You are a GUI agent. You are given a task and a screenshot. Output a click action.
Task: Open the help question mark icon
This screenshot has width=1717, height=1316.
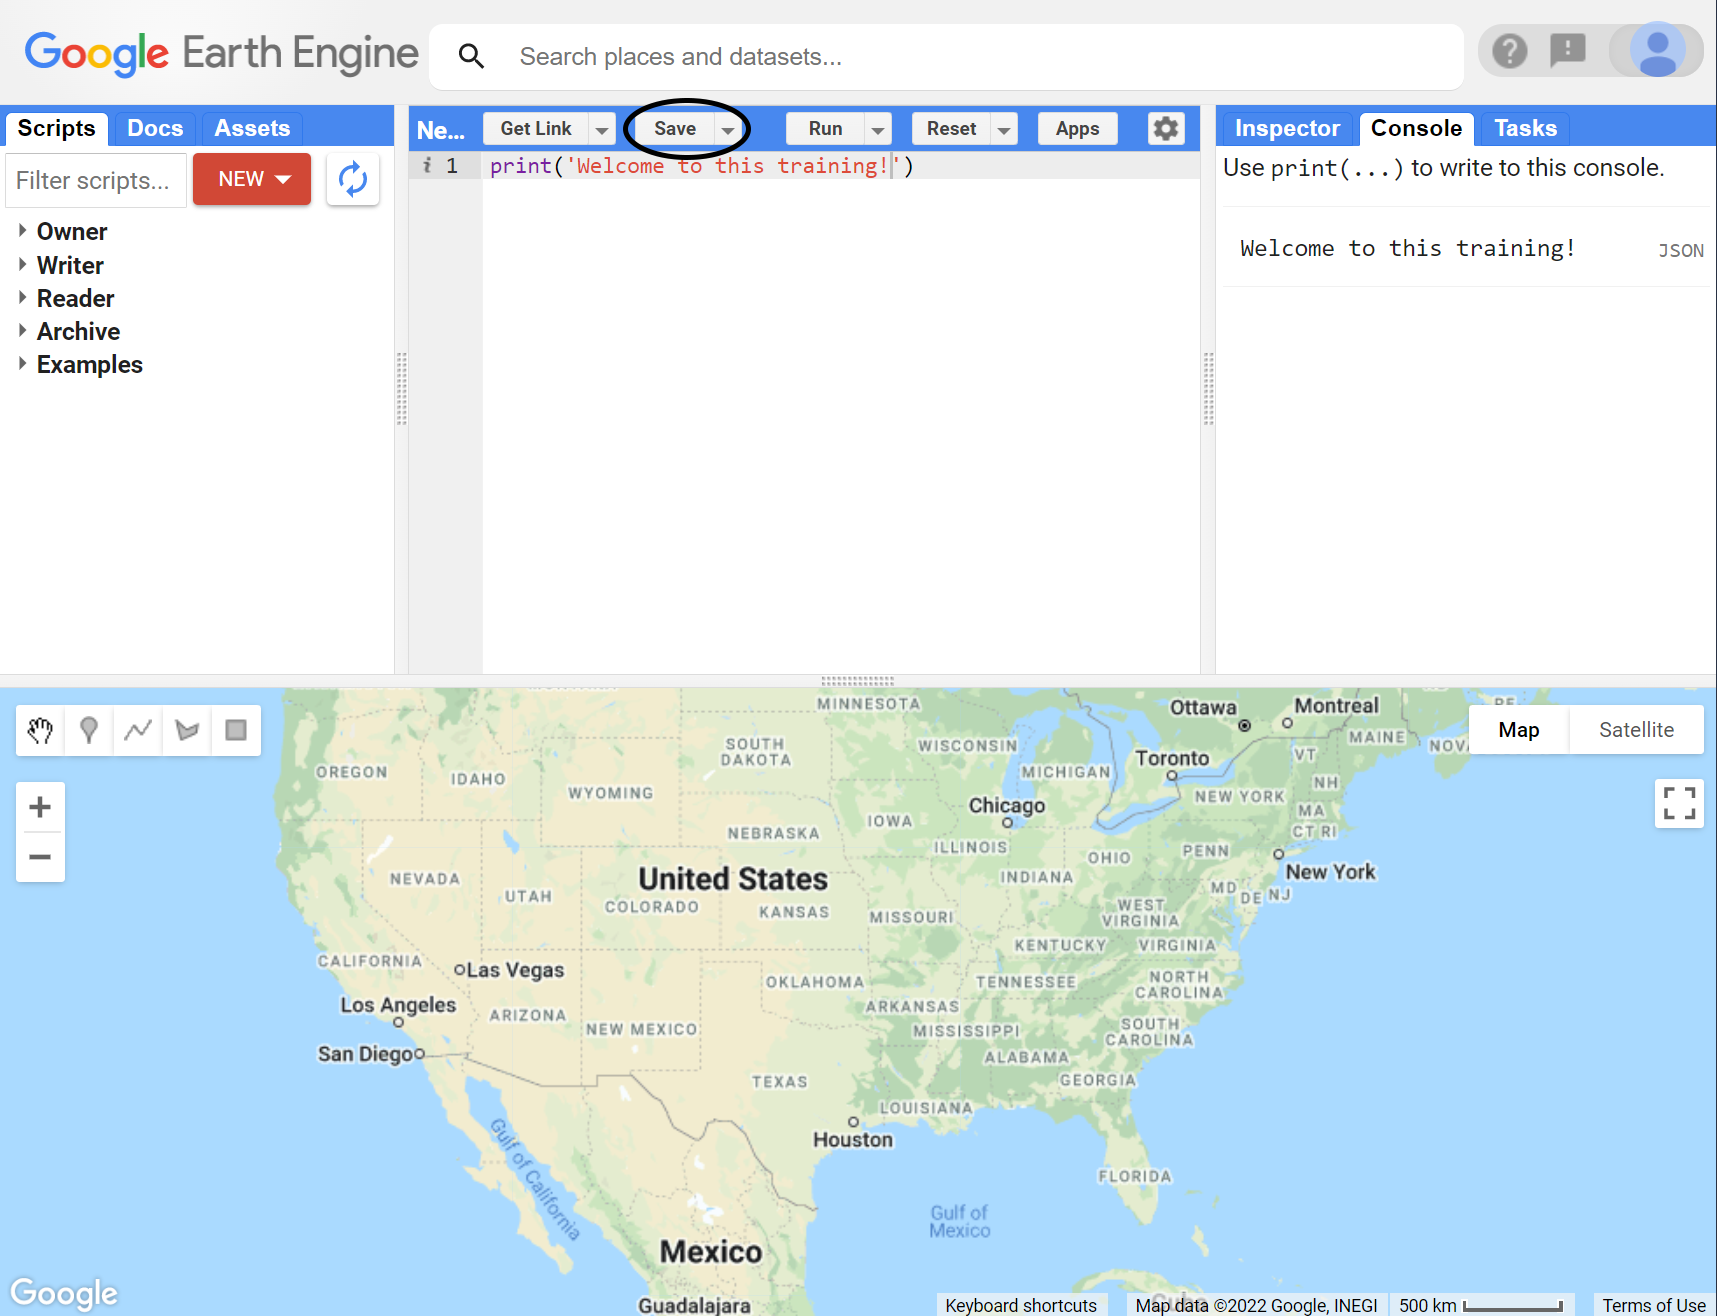1509,50
